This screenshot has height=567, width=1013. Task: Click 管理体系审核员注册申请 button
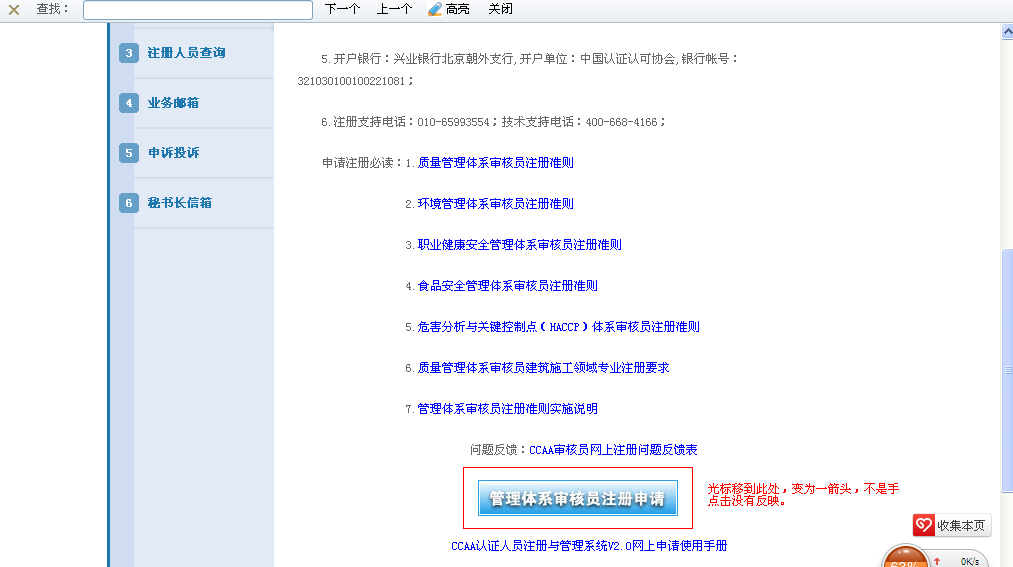point(578,498)
